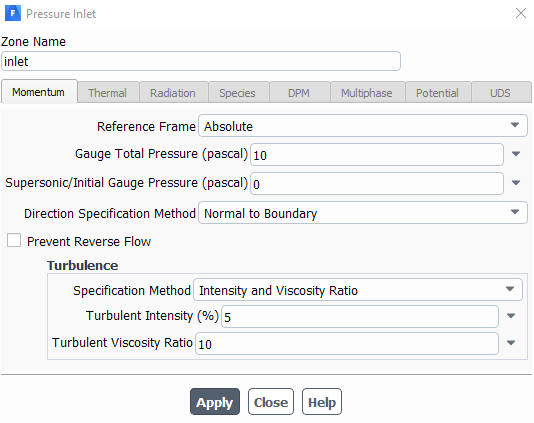Viewport: 534px width, 423px height.
Task: Click the Fluent app icon in title bar
Action: point(13,13)
